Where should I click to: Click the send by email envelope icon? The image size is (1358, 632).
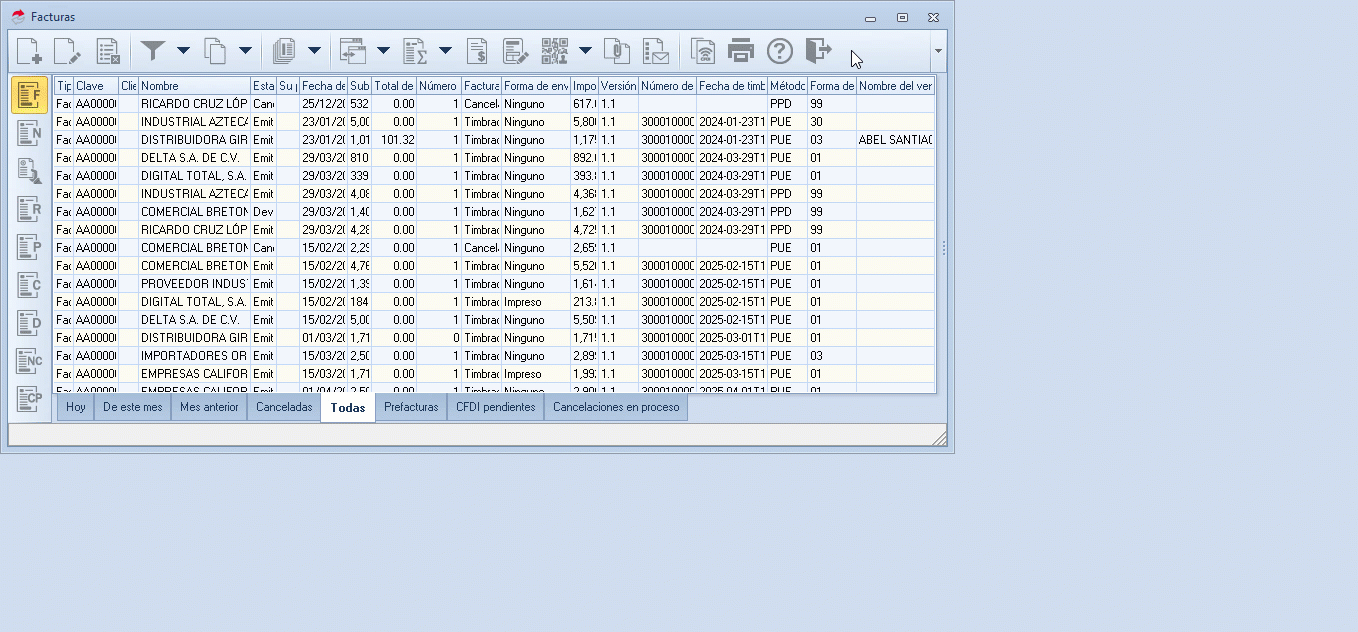coord(656,51)
